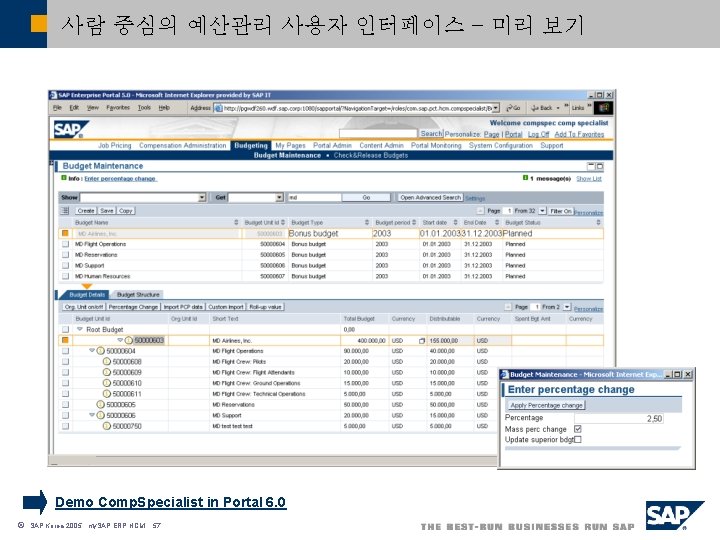Viewport: 720px width, 540px height.
Task: Open the page selector dropdown From 2
Action: pyautogui.click(x=567, y=307)
